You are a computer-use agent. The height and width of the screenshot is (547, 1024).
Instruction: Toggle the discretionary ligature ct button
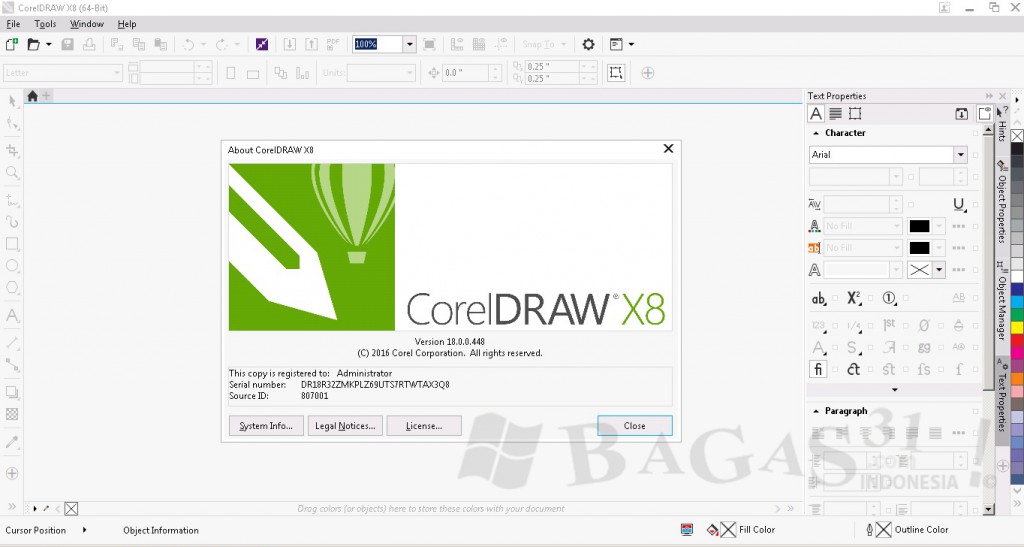pos(854,369)
